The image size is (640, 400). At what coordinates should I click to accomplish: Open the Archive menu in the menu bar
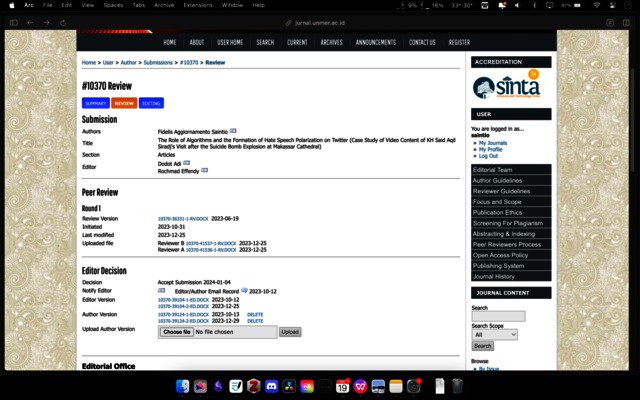click(x=163, y=5)
